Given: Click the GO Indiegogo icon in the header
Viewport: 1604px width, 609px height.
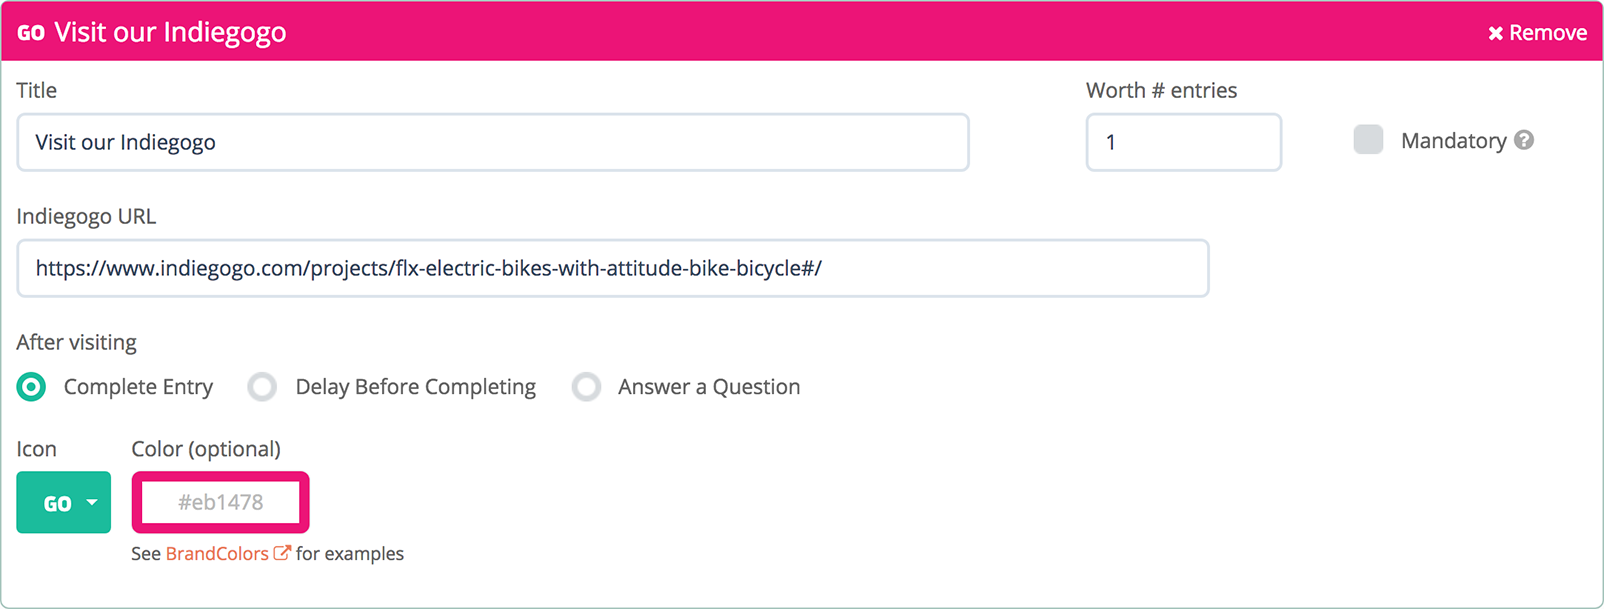Looking at the screenshot, I should point(31,33).
